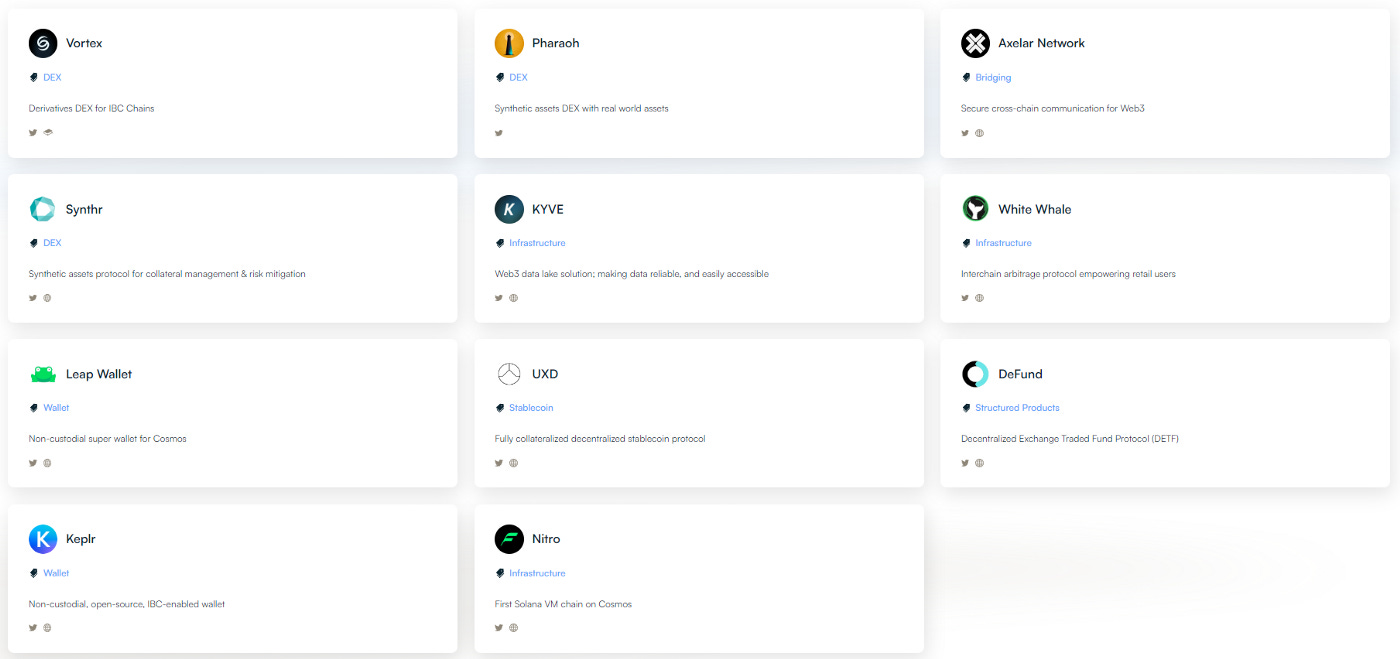The height and width of the screenshot is (659, 1400).
Task: Click the Vortex project logo
Action: [42, 42]
